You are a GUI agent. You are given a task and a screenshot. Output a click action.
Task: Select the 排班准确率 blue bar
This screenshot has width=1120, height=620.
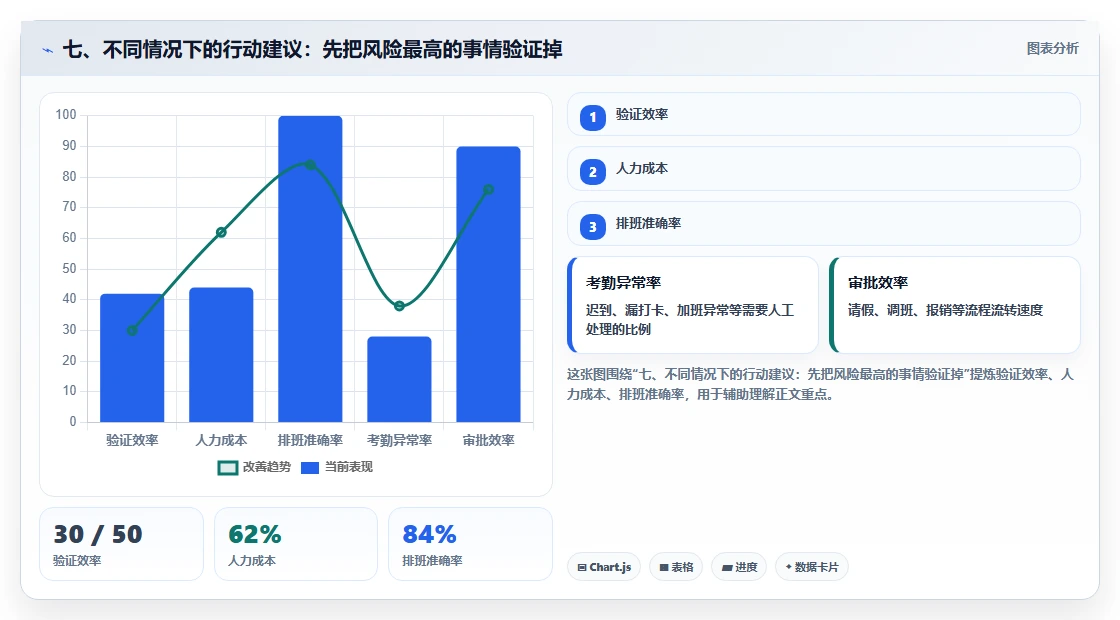[310, 269]
